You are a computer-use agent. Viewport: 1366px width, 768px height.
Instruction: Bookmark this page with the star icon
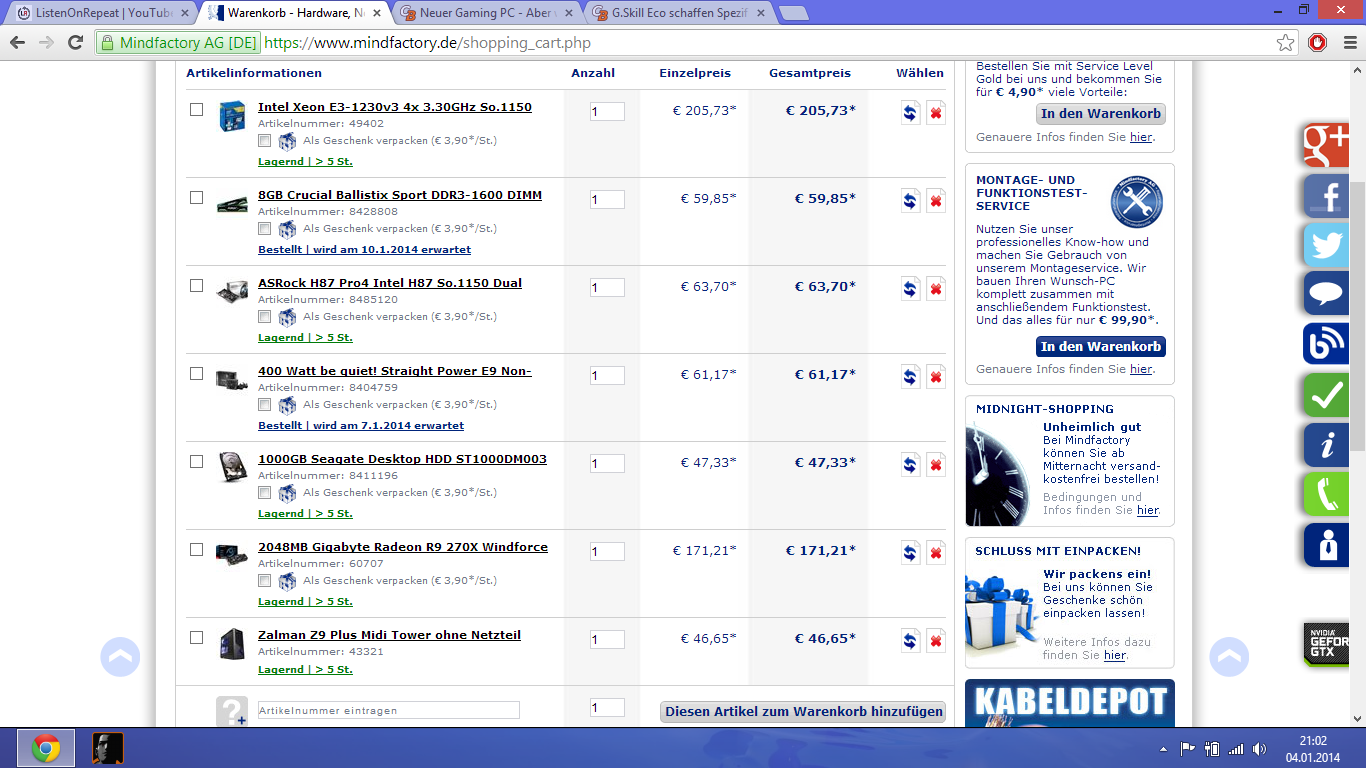[1286, 43]
